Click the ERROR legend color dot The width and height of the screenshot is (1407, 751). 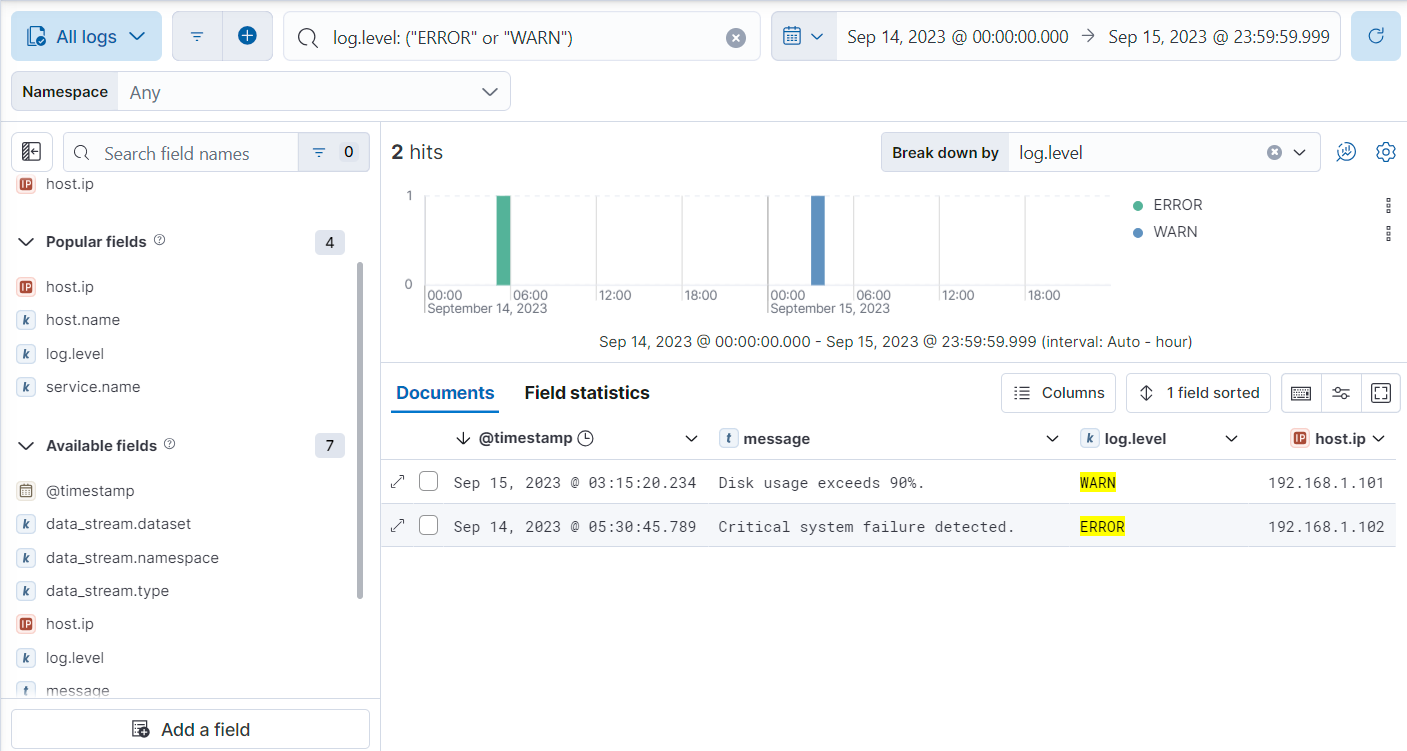tap(1138, 206)
